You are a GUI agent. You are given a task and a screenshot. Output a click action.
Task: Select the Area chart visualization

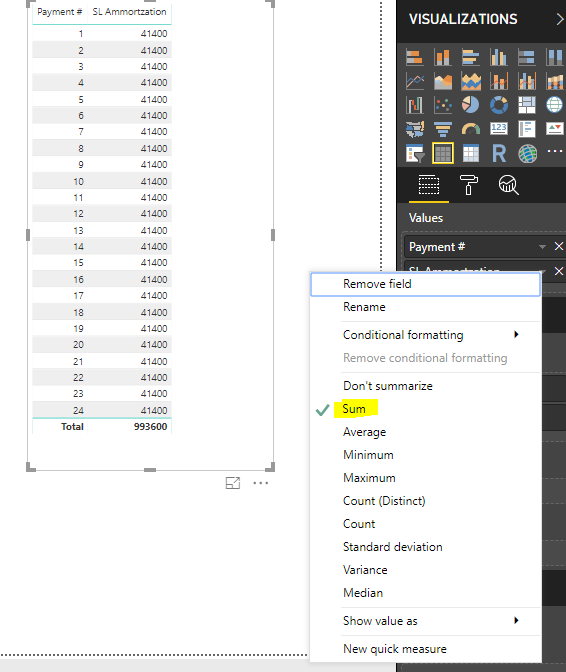click(x=442, y=81)
